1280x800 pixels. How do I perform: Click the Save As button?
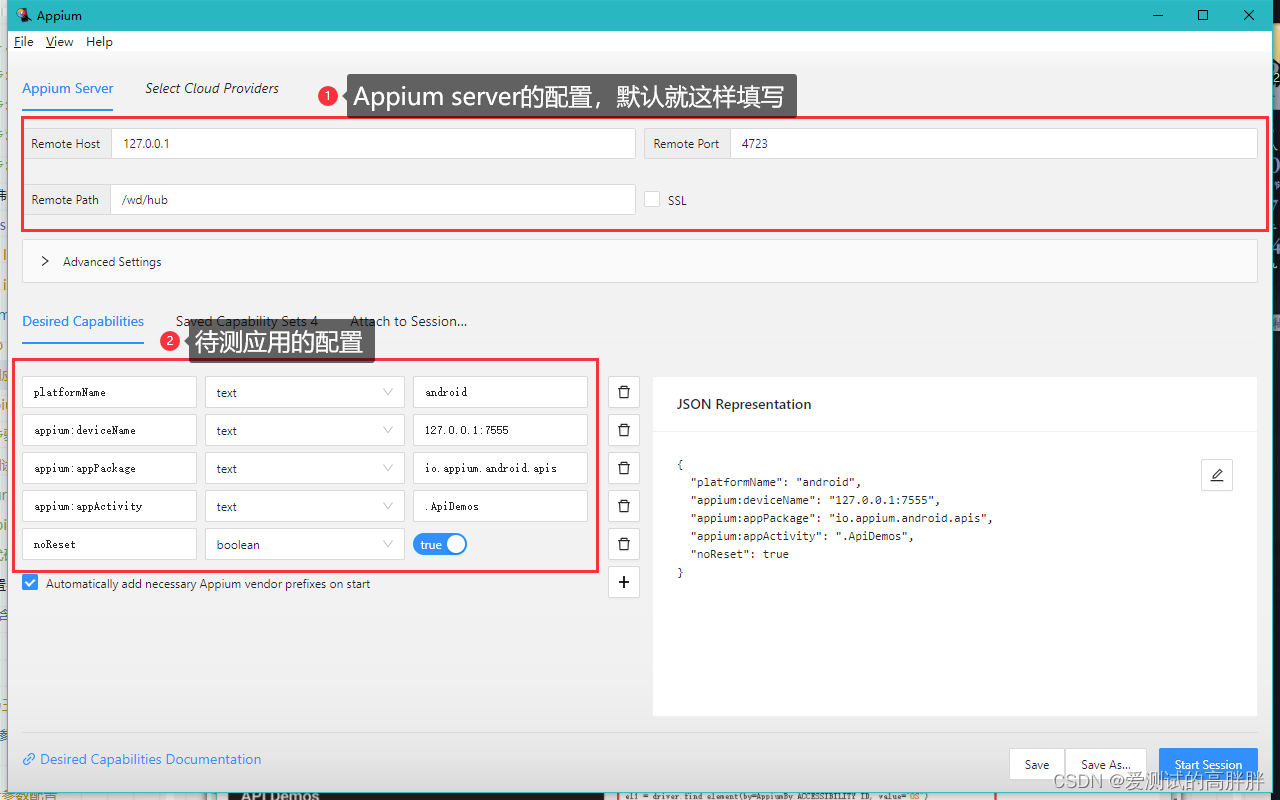pos(1106,764)
